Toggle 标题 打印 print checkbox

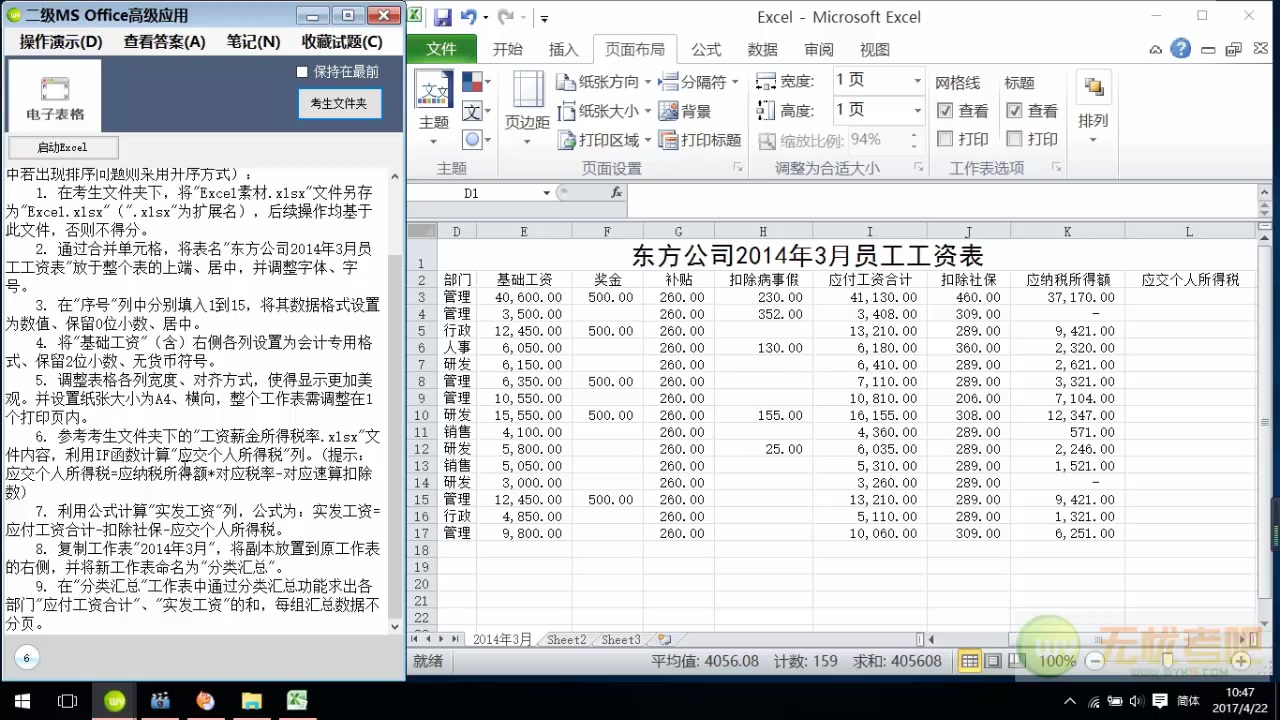click(1014, 139)
